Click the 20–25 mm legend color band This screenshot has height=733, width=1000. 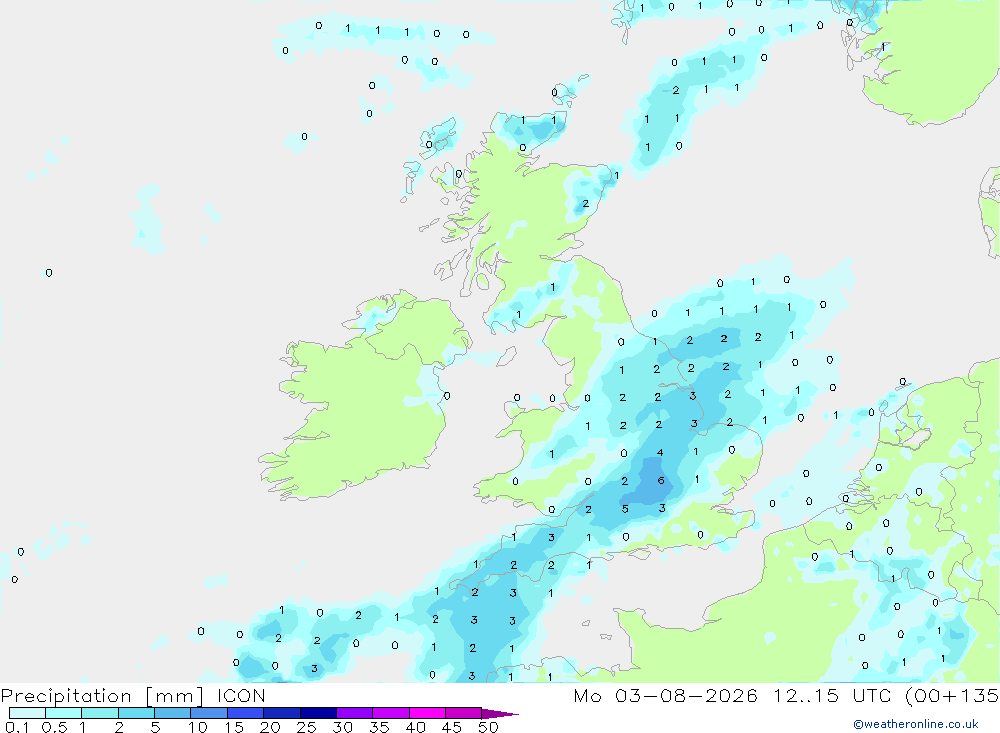282,713
